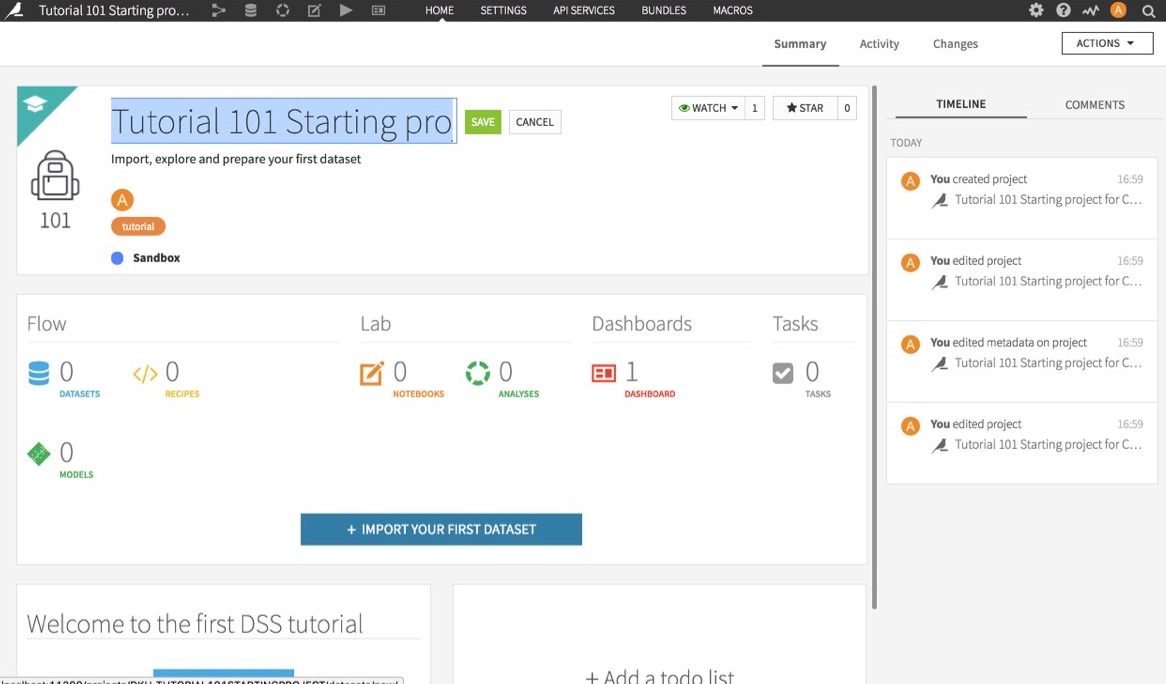
Task: Click the avatar on 'You edited metadata' entry
Action: click(910, 344)
